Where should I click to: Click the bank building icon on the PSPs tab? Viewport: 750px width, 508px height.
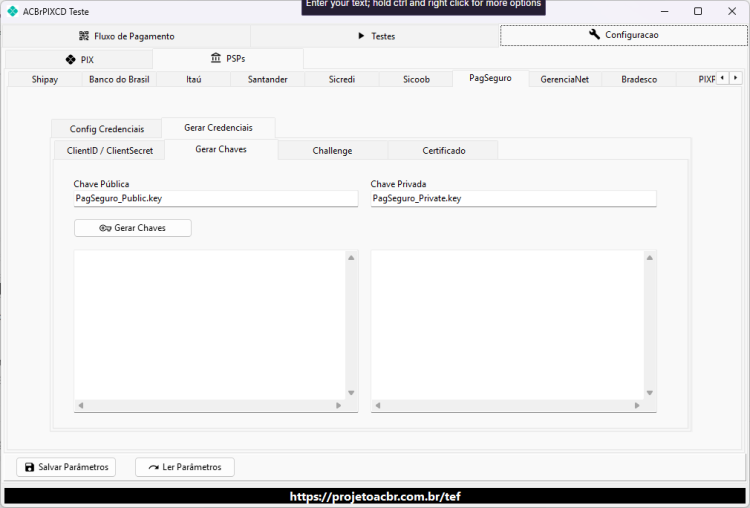(216, 58)
